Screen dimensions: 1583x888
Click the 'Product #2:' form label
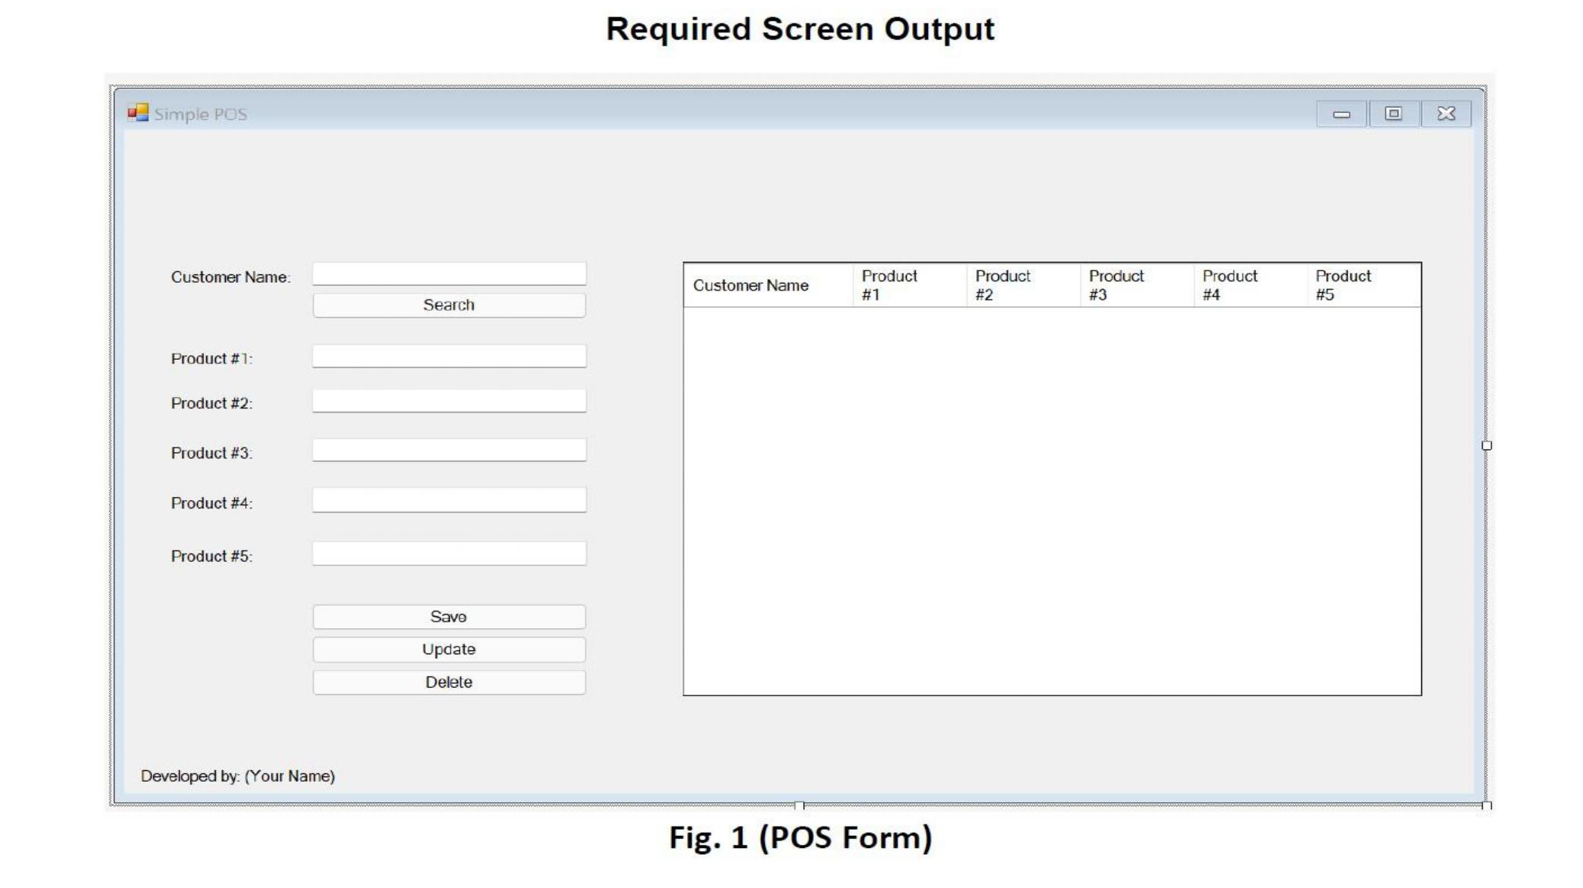[x=212, y=403]
